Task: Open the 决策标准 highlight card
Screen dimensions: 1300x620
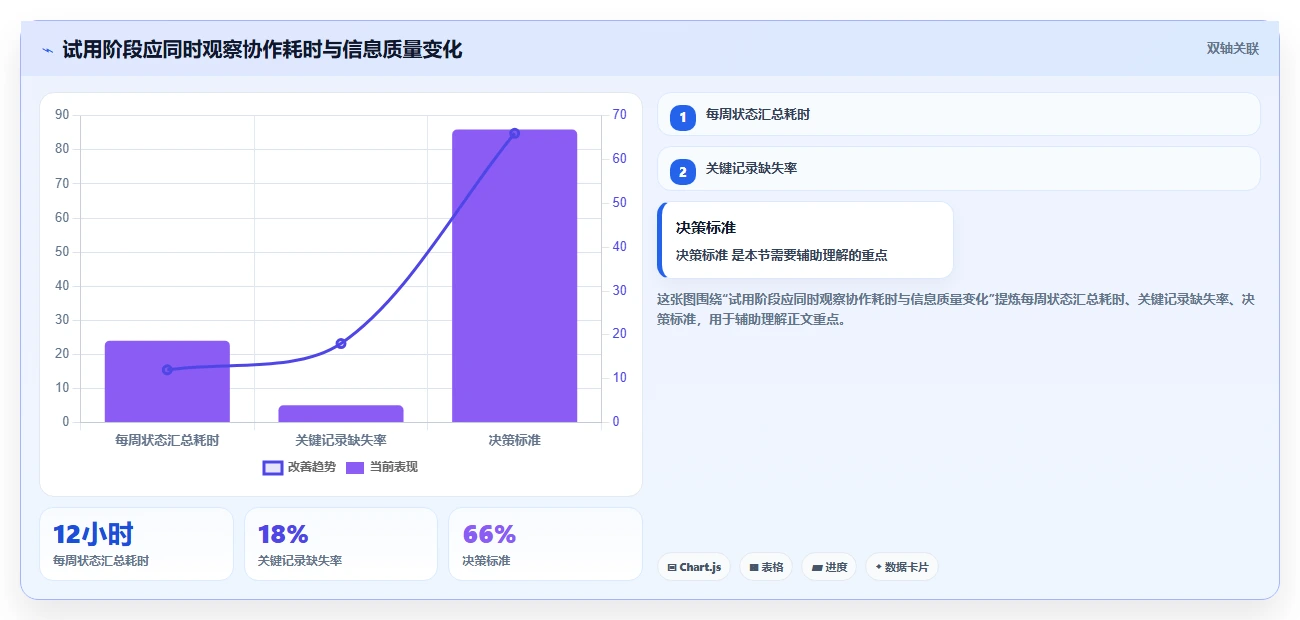Action: [x=805, y=240]
